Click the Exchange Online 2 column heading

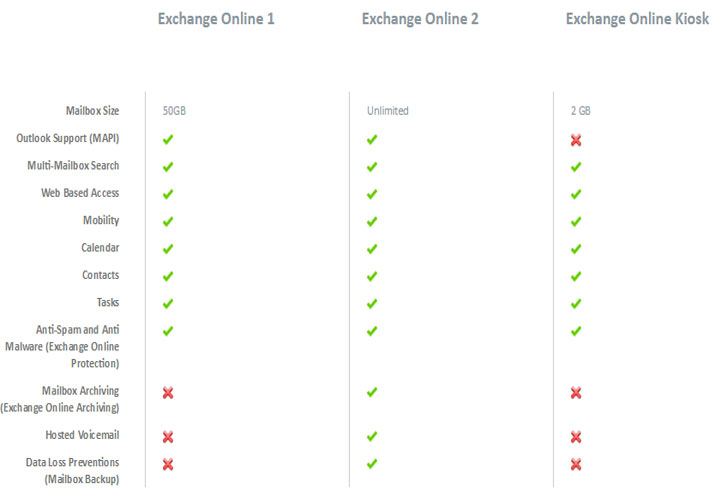point(420,19)
